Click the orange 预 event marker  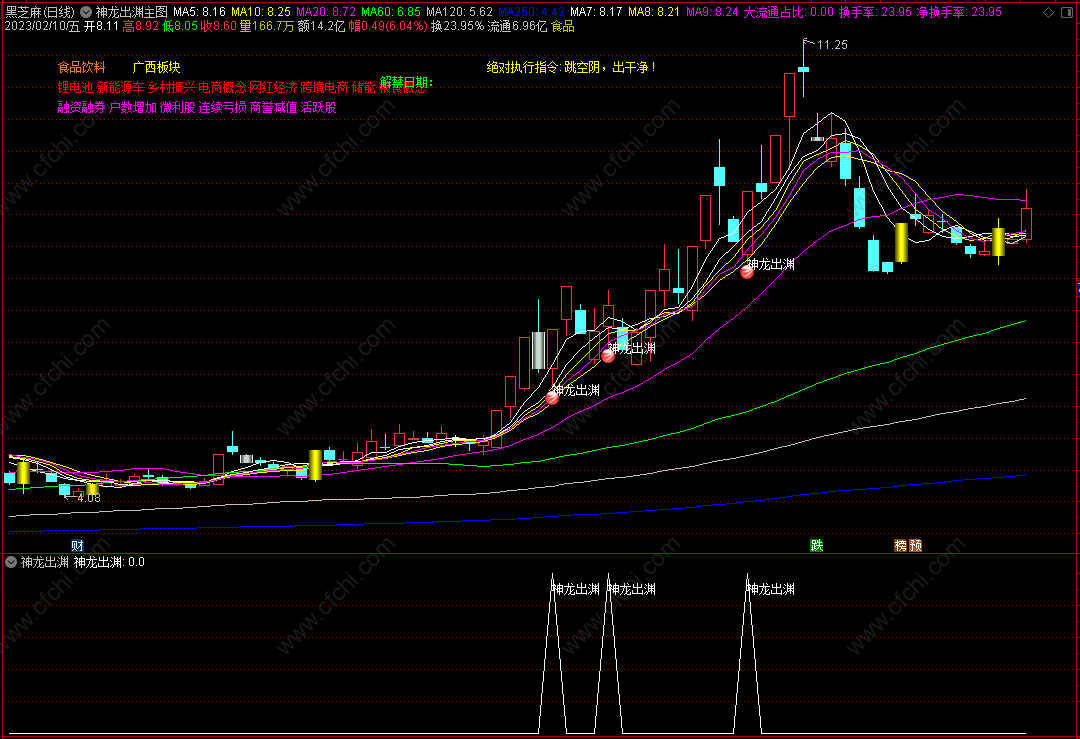915,545
